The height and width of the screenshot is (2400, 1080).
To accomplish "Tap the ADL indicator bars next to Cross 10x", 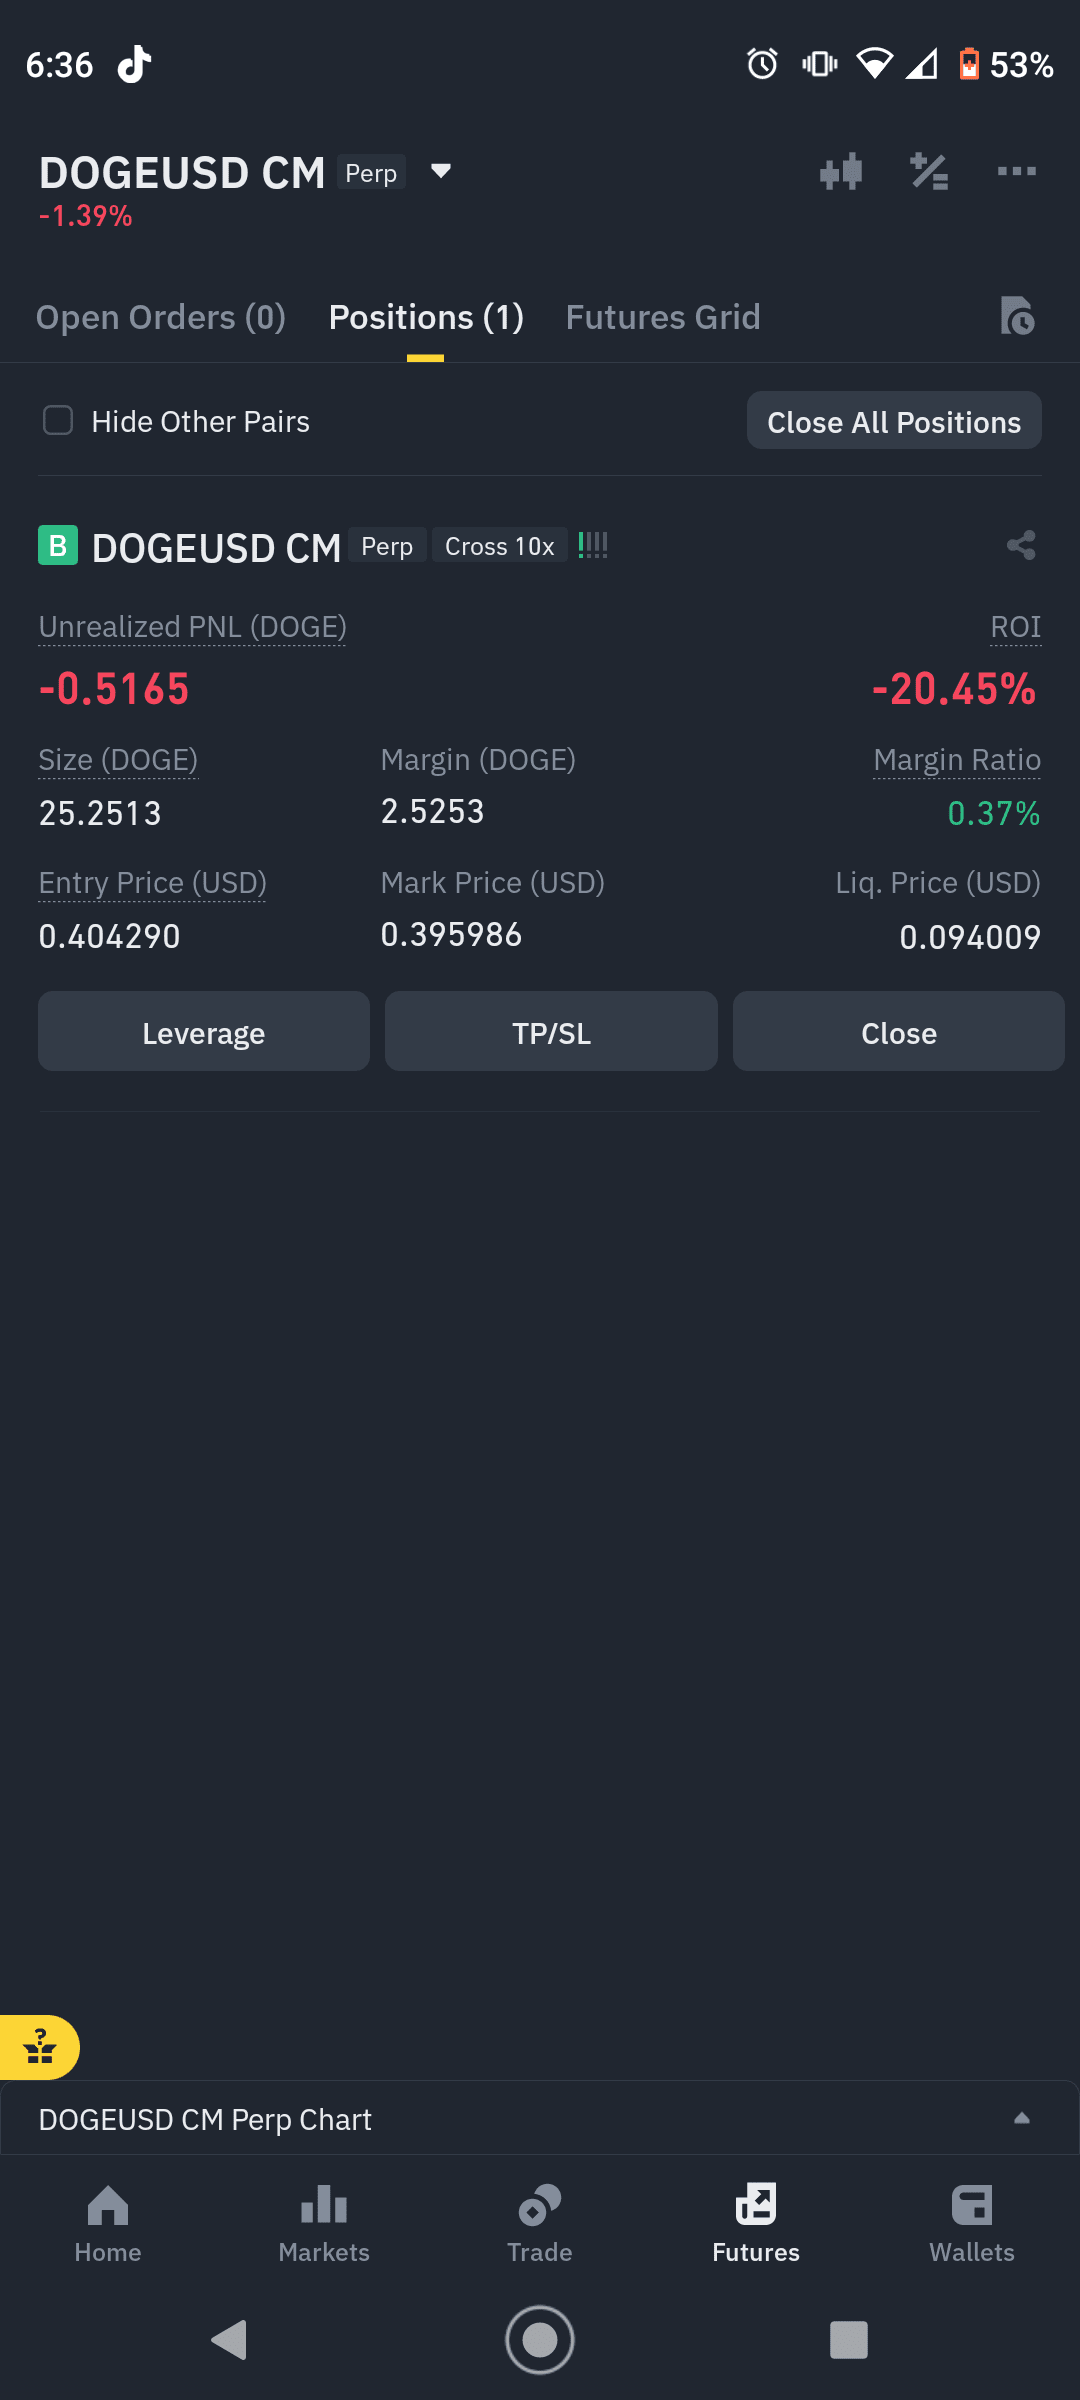I will click(593, 545).
